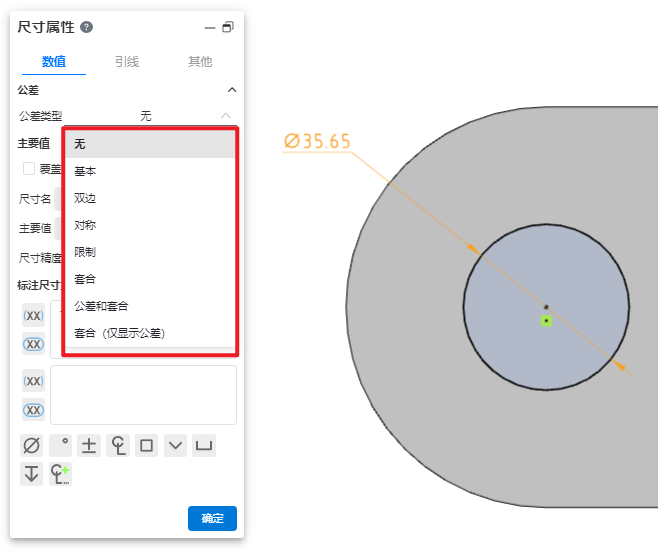Insert the depth arrow symbol
Screen dimensions: 658x552
pyautogui.click(x=32, y=474)
